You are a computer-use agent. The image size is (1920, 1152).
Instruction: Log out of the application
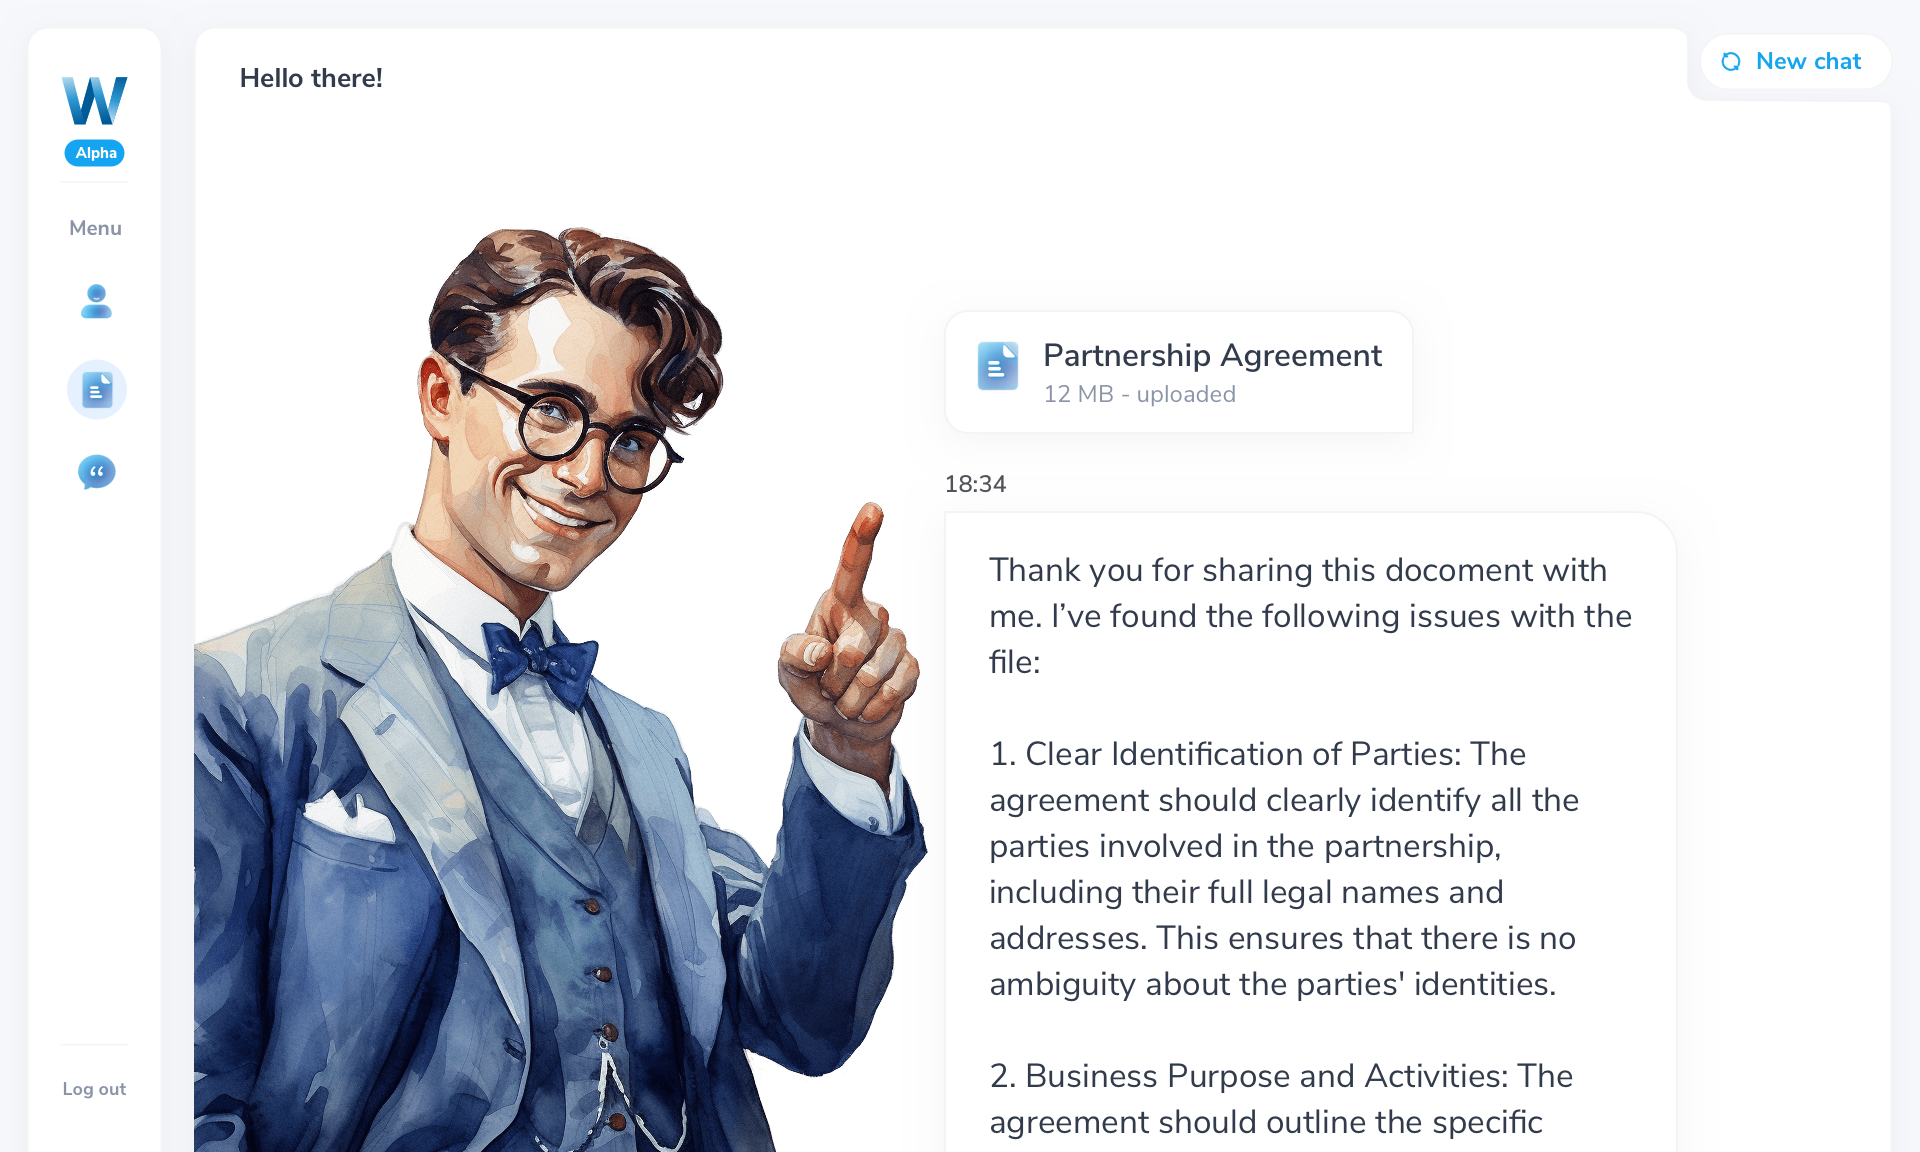[x=94, y=1089]
